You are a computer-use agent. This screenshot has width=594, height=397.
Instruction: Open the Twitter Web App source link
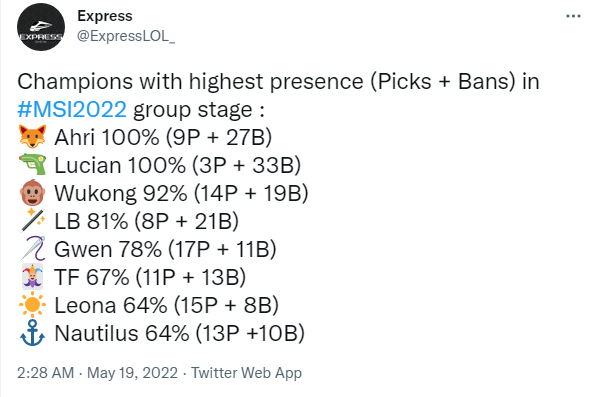point(246,373)
